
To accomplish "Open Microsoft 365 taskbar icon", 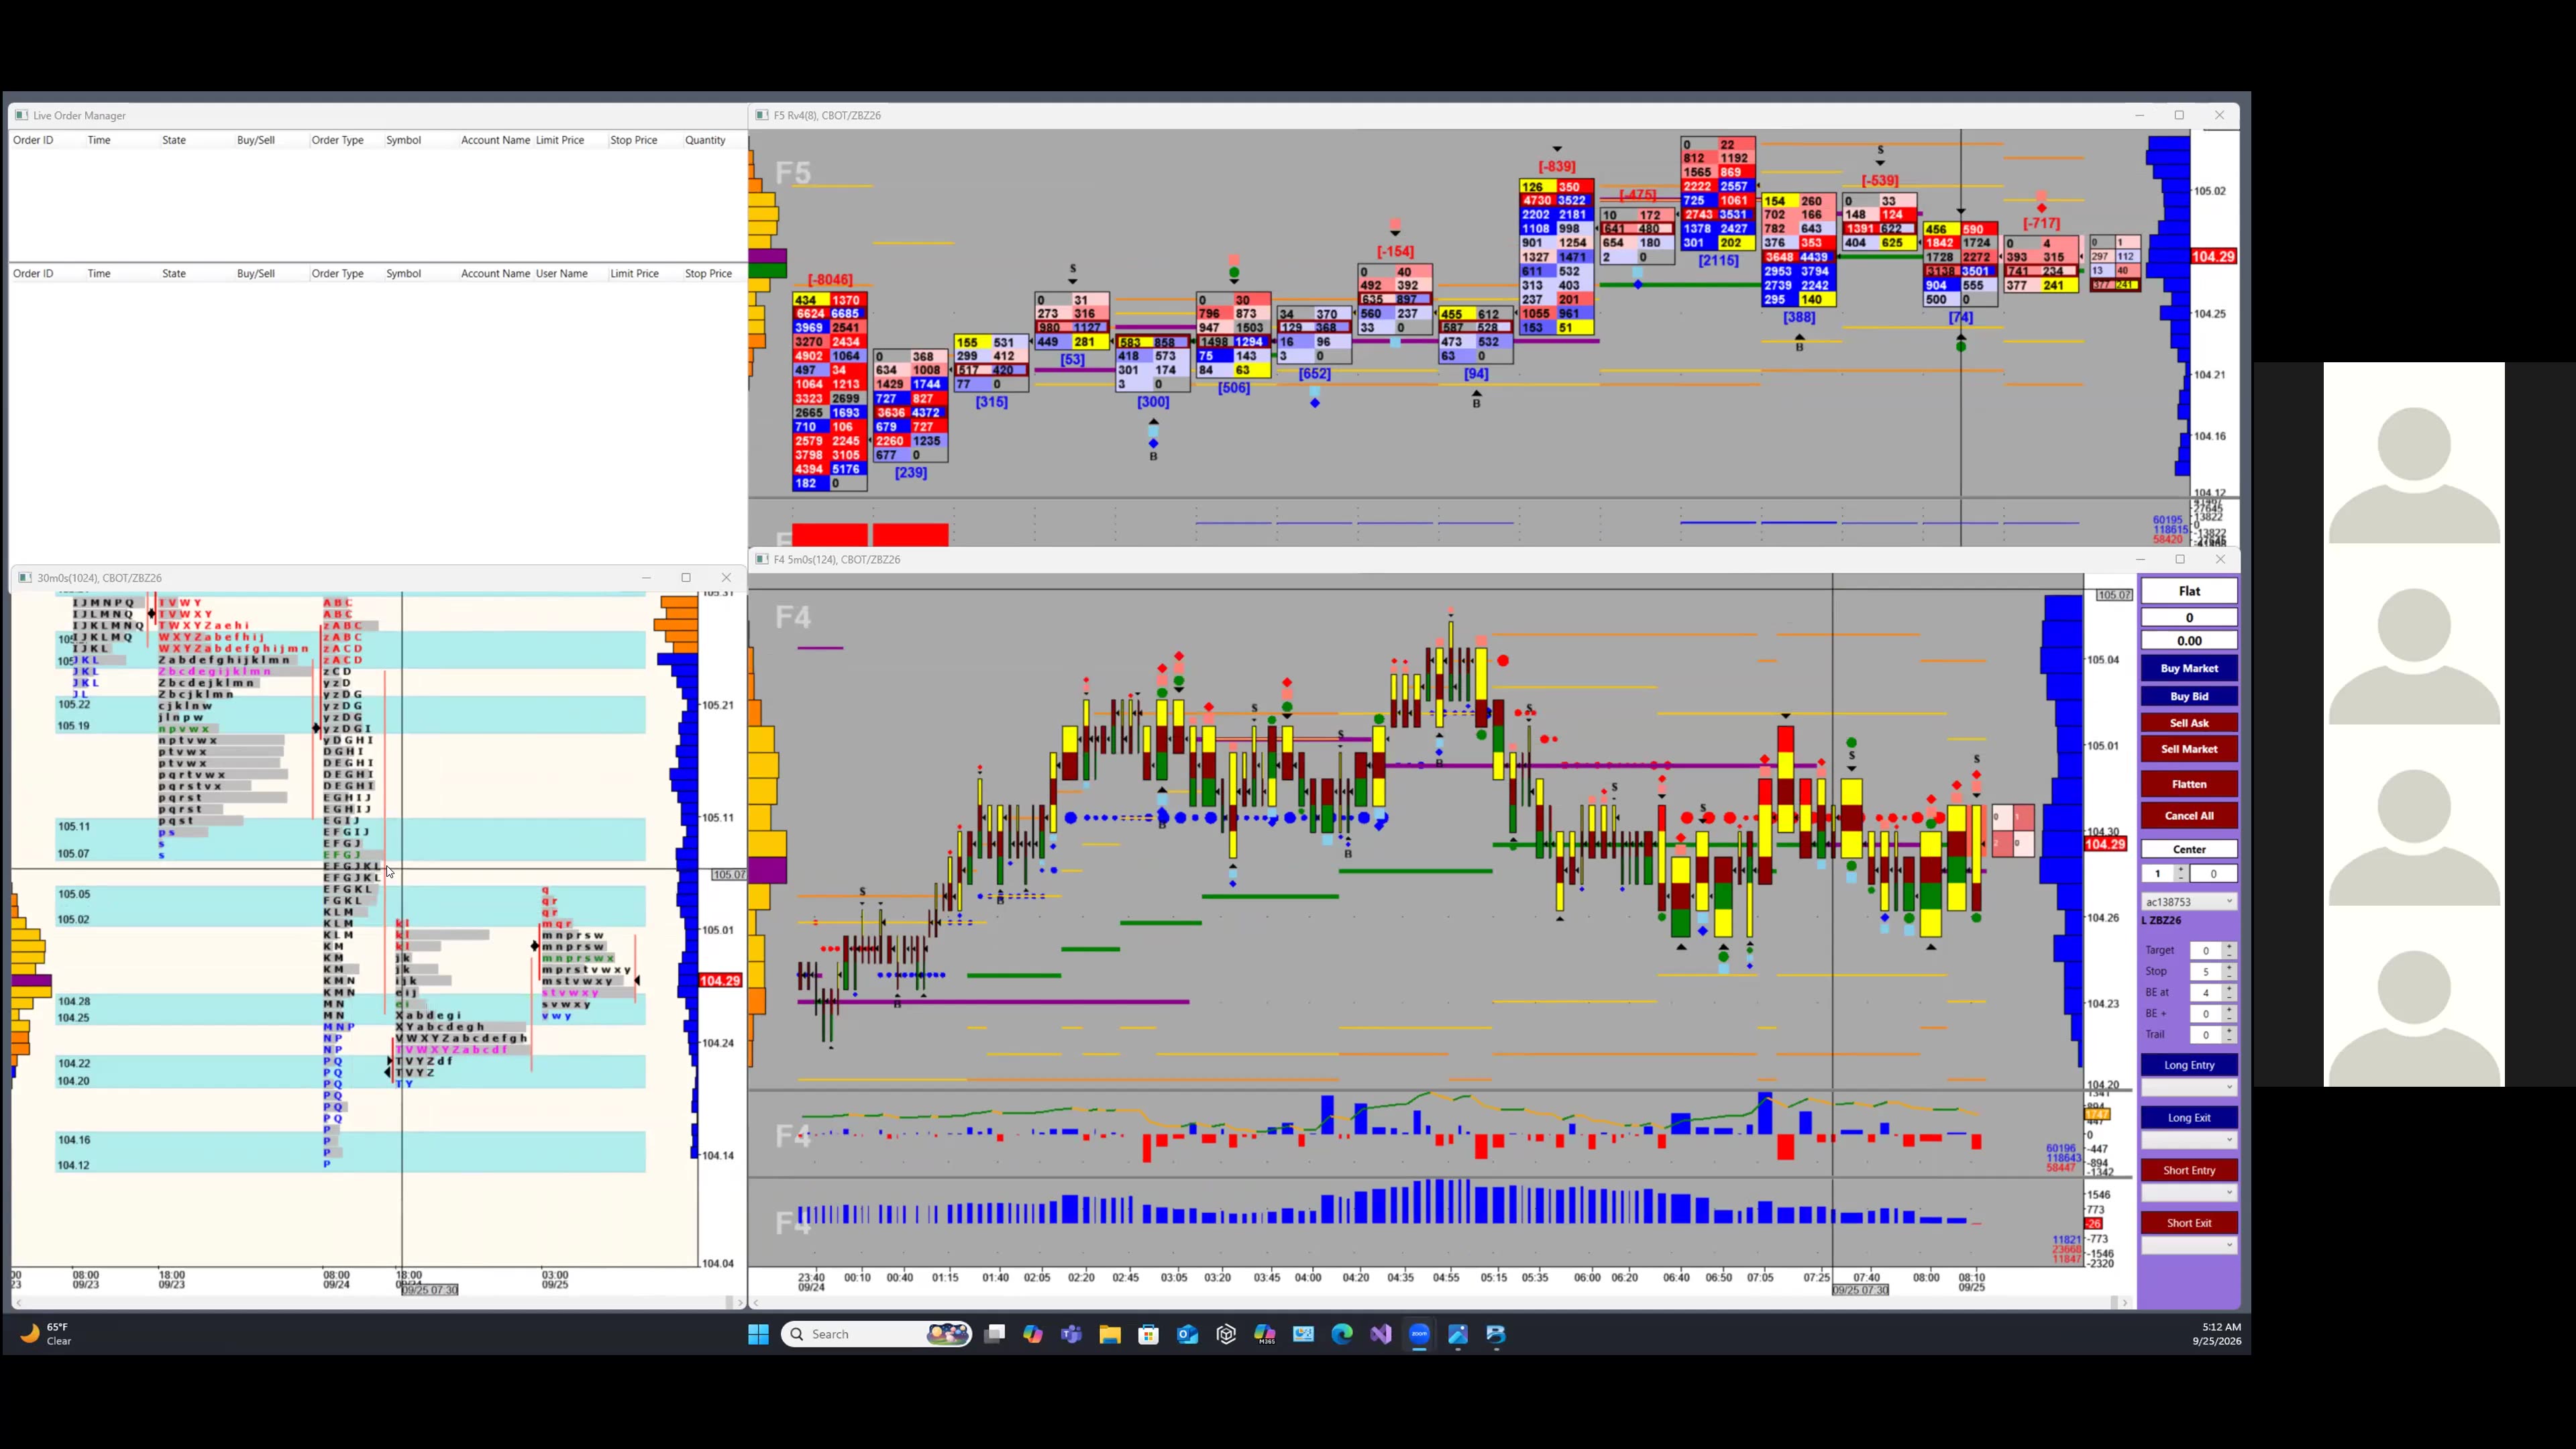I will (1265, 1334).
